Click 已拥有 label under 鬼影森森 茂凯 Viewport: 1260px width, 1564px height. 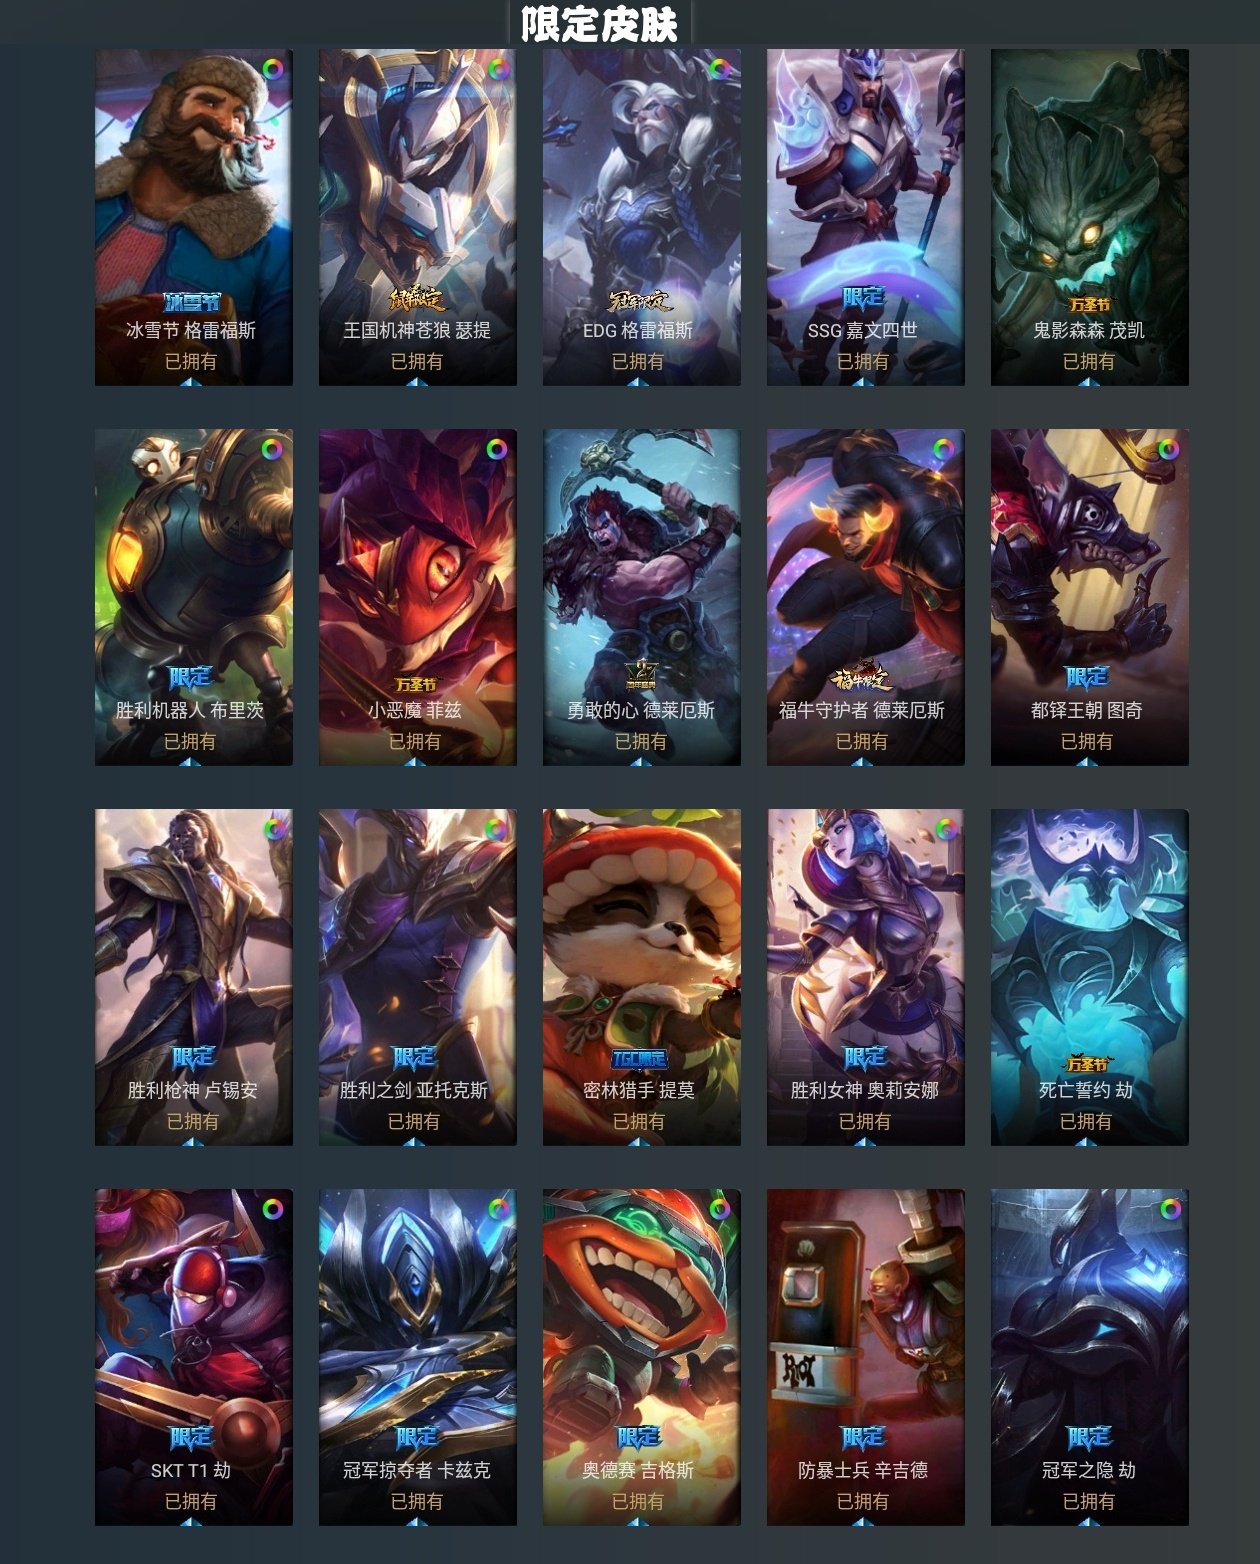coord(1088,361)
